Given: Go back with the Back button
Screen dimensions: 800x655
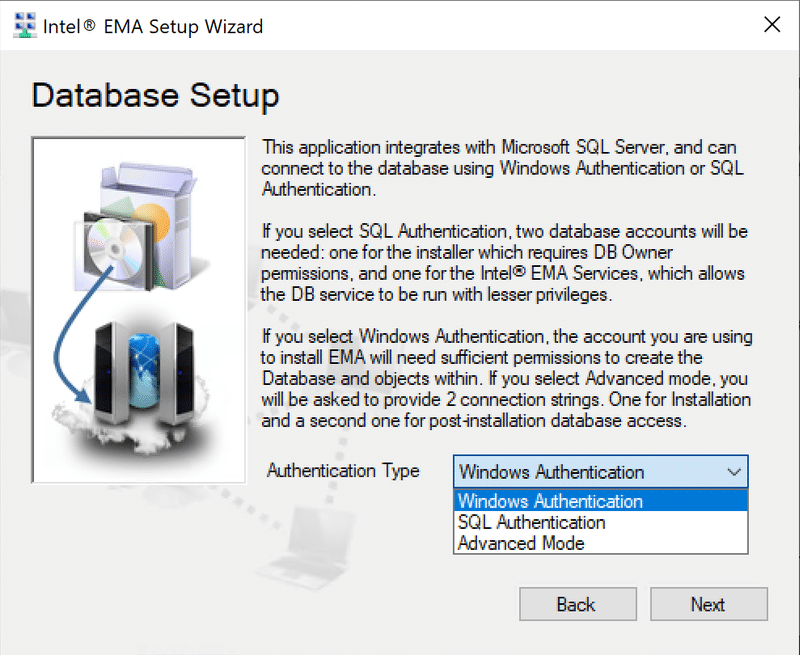Looking at the screenshot, I should point(575,604).
